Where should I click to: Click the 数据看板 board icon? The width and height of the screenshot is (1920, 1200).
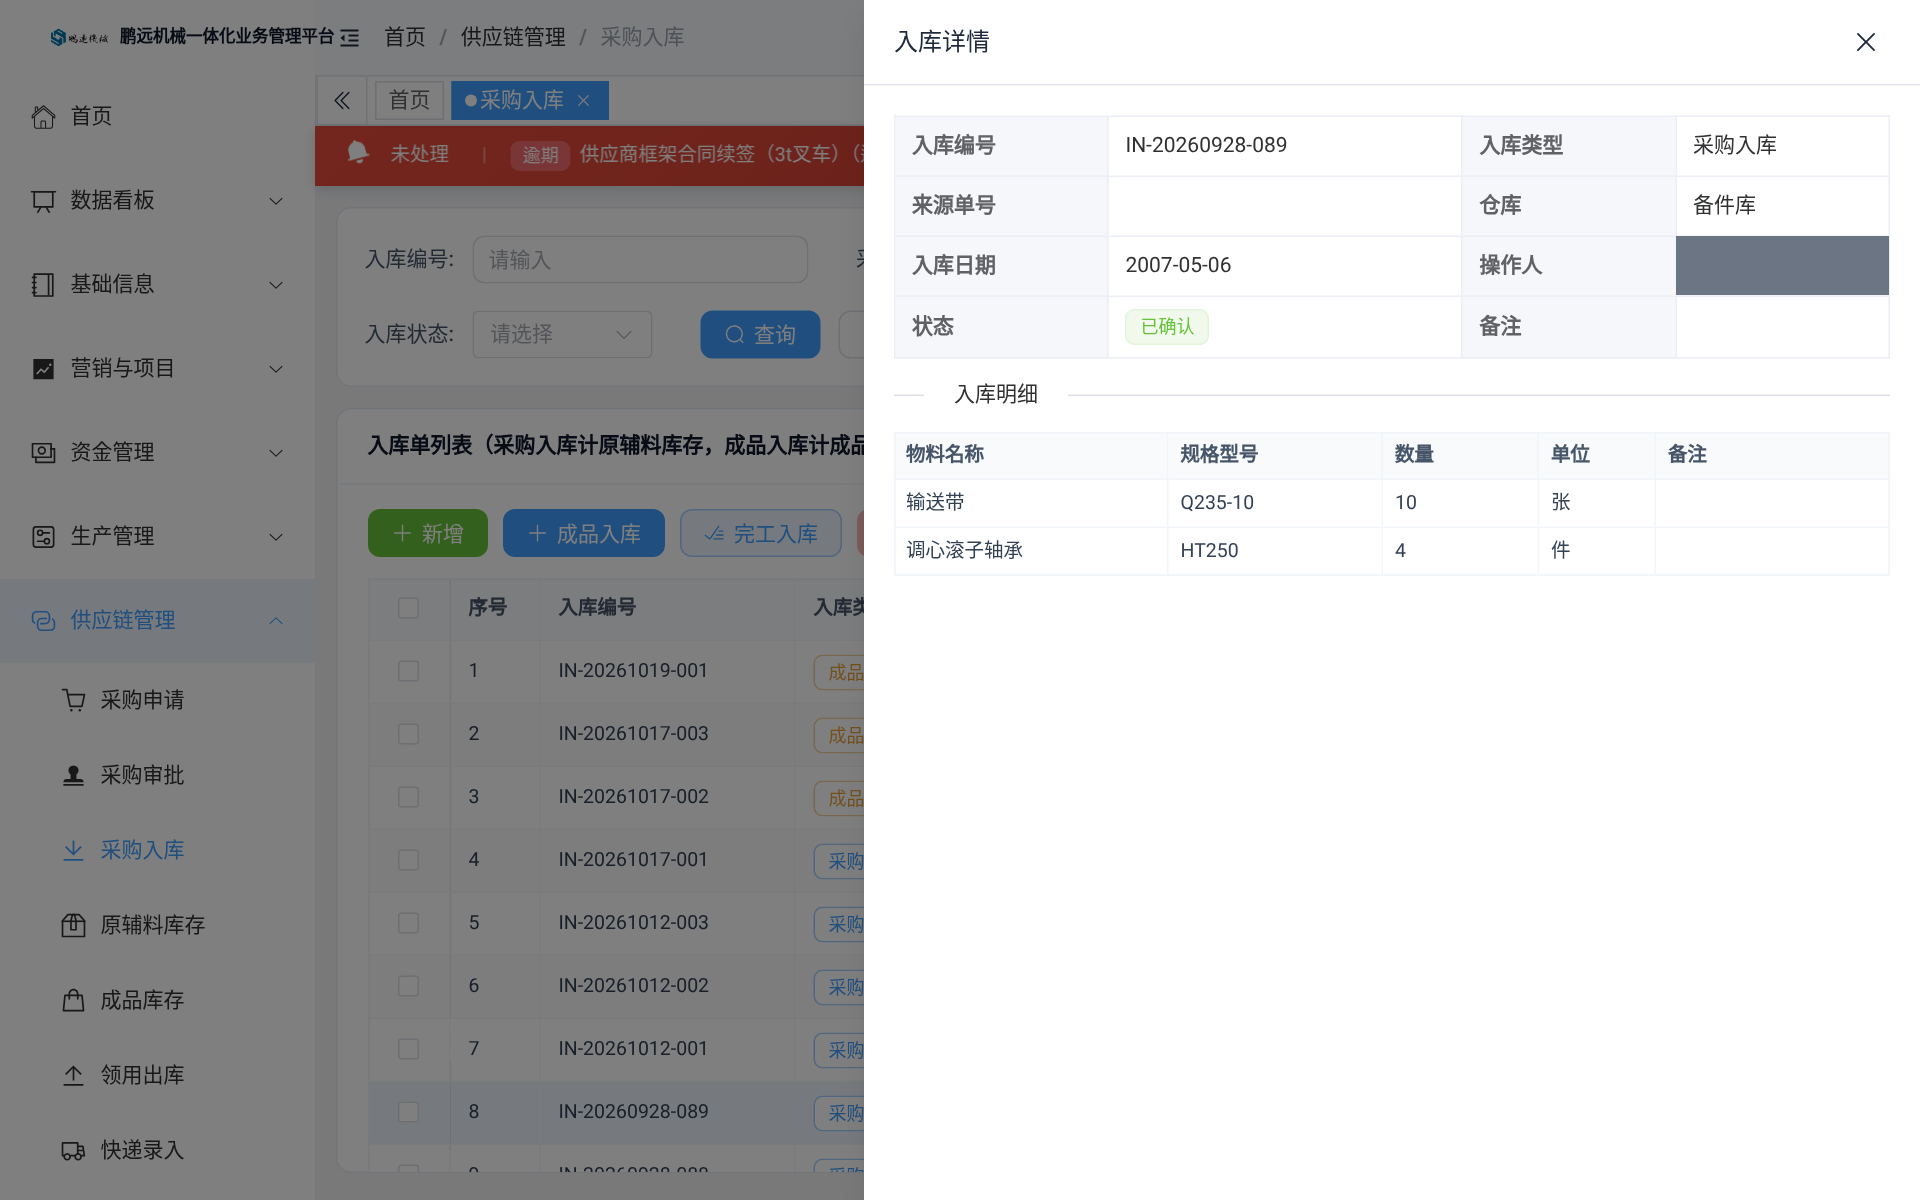coord(43,201)
